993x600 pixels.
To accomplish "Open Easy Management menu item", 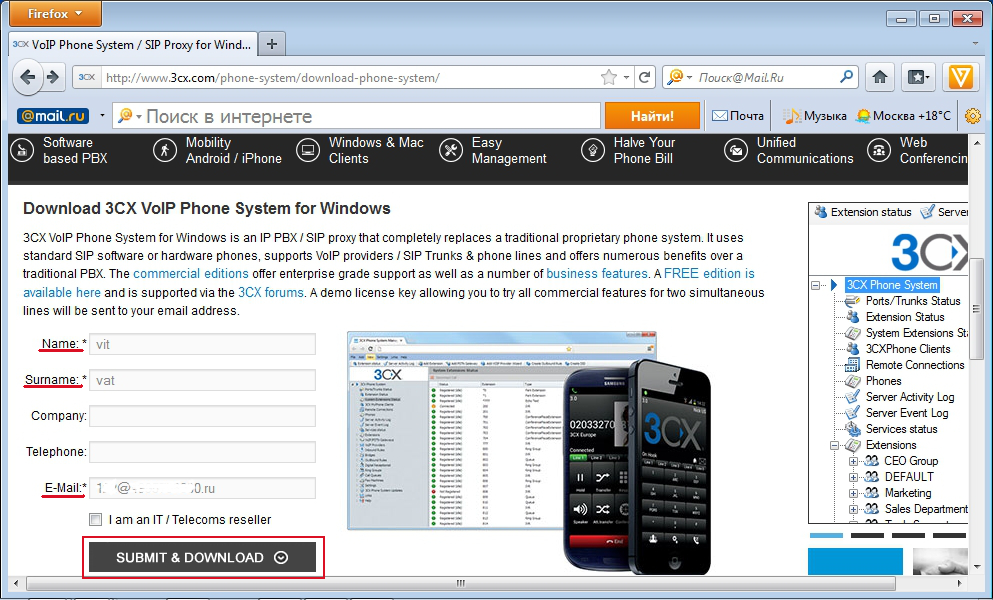I will coord(509,151).
